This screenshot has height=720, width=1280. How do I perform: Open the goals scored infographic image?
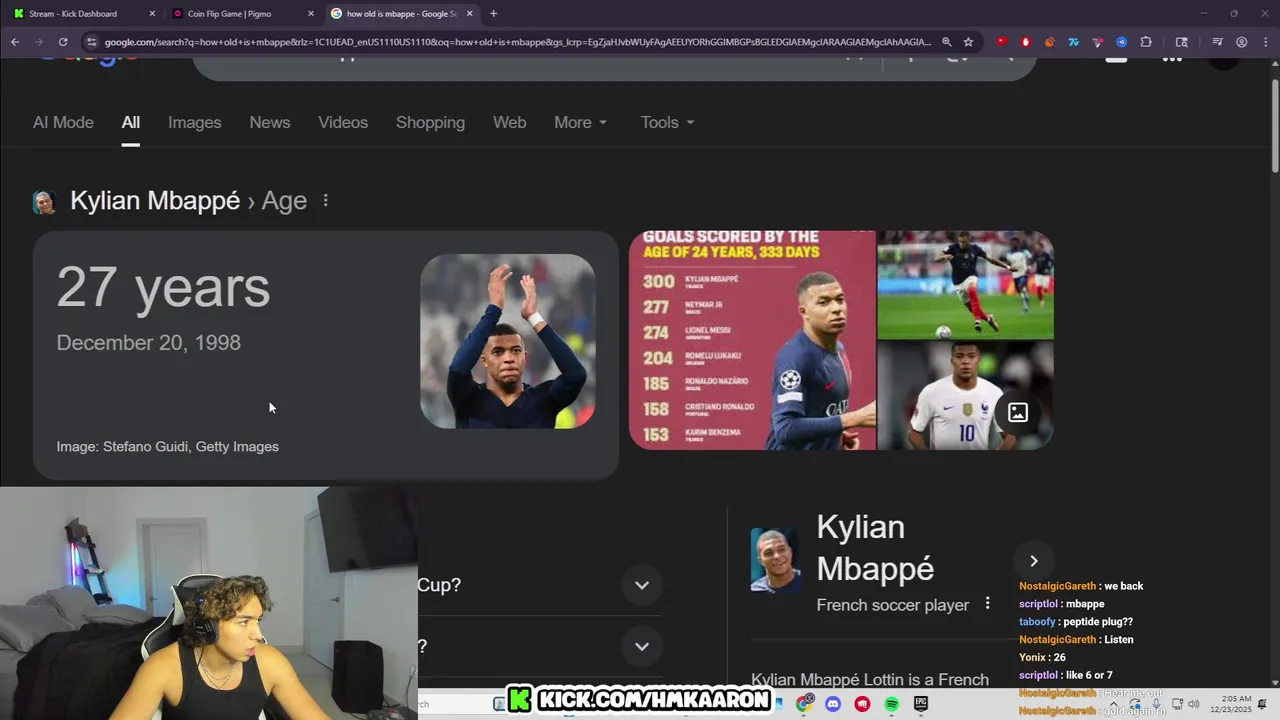tap(752, 340)
